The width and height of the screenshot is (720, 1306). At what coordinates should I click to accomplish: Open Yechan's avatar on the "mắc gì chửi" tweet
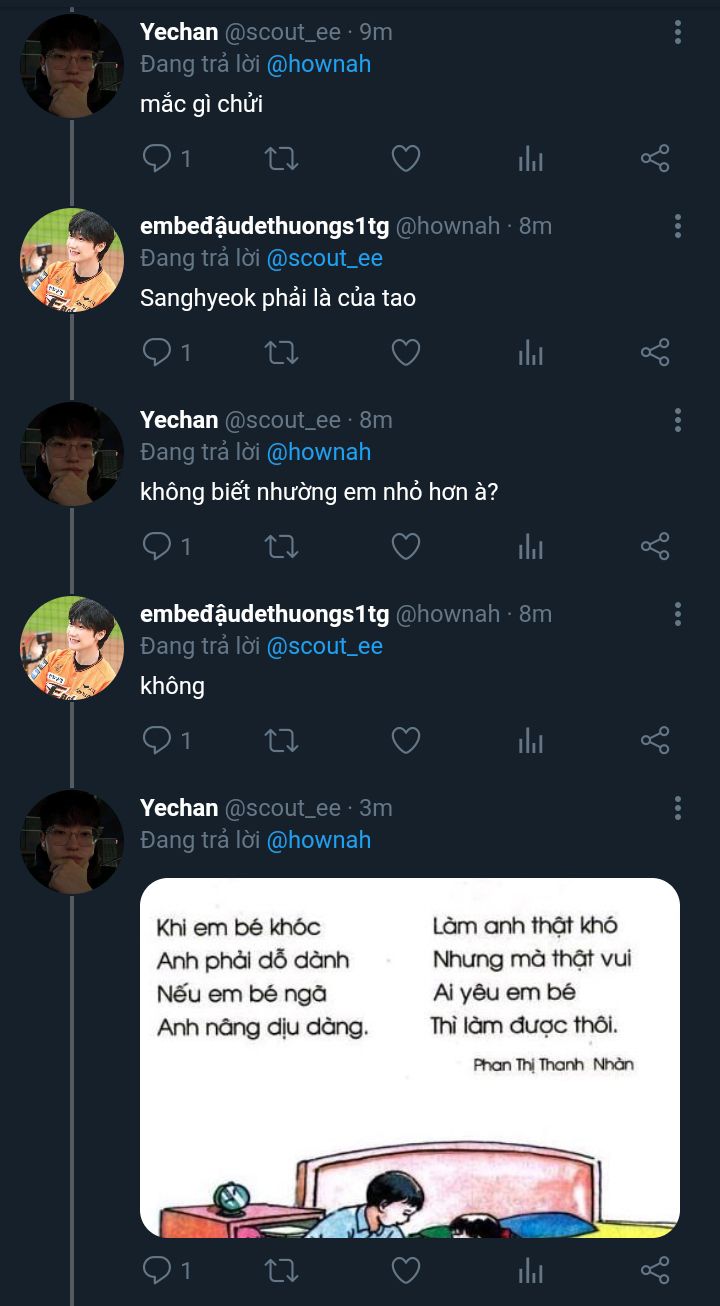(72, 66)
